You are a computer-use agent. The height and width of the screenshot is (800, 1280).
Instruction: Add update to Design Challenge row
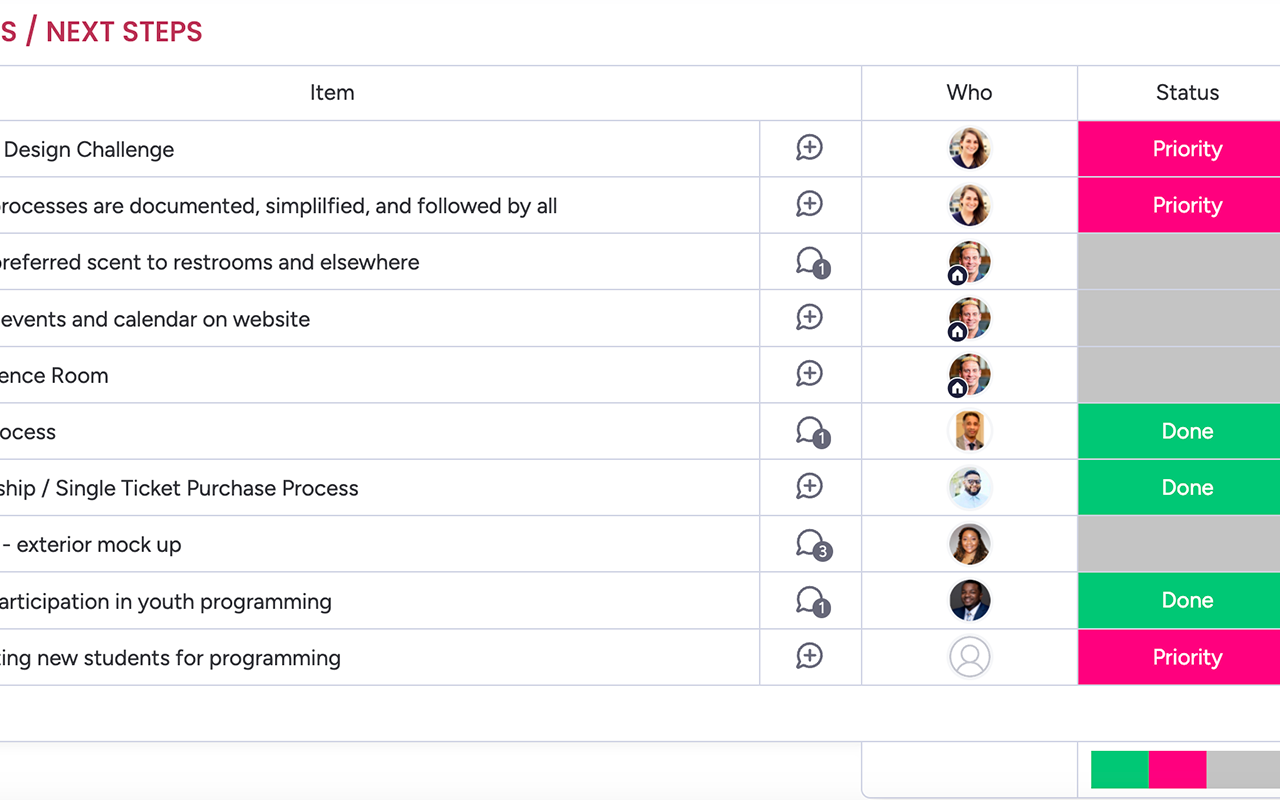pos(810,148)
